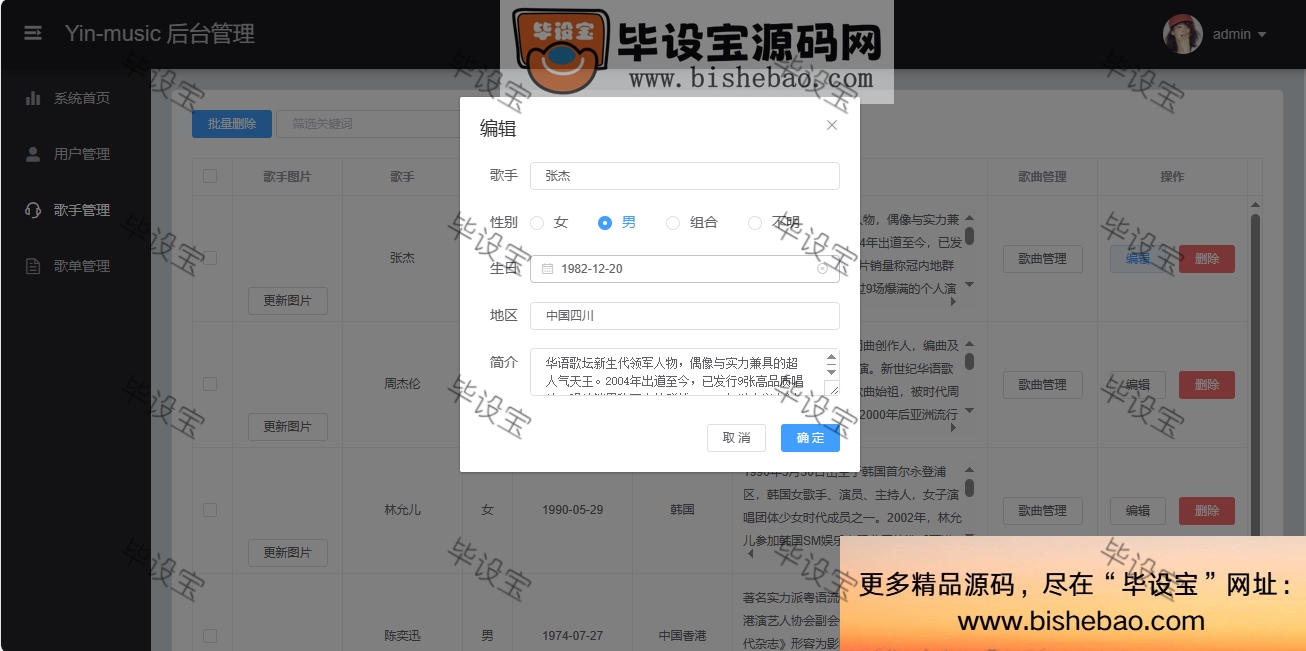Viewport: 1306px width, 651px height.
Task: Click 取消 to cancel edit
Action: pos(736,438)
